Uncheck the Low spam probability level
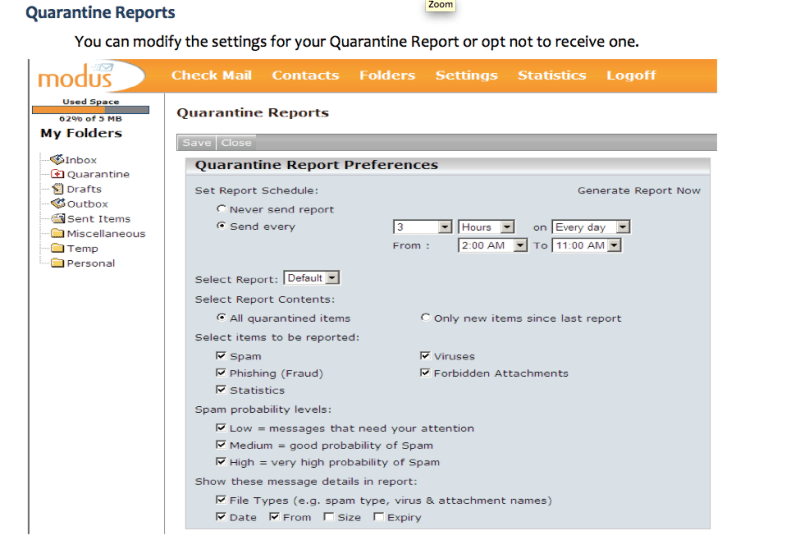 pyautogui.click(x=221, y=427)
